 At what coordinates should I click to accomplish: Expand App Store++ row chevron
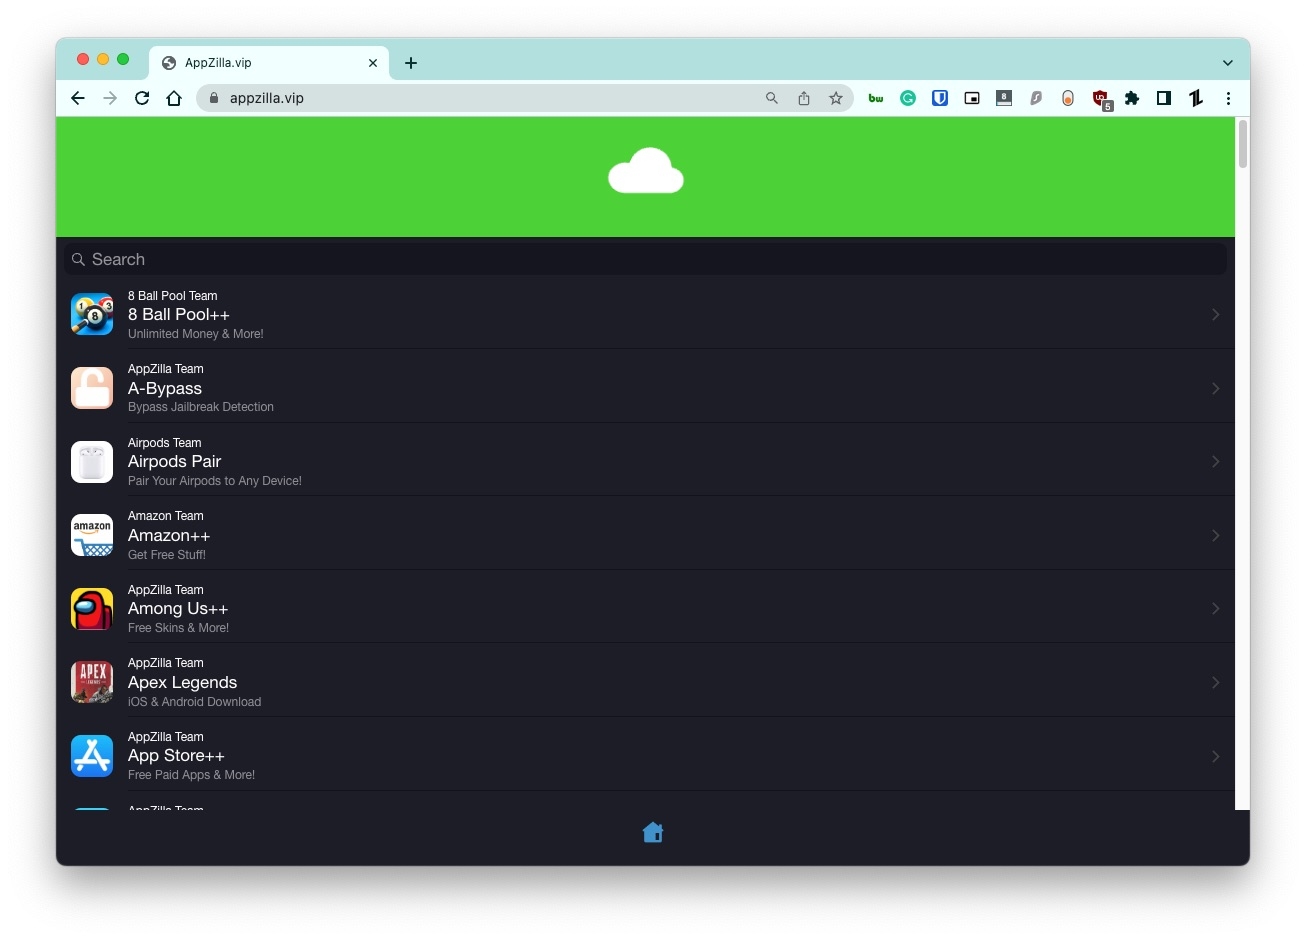click(1215, 756)
